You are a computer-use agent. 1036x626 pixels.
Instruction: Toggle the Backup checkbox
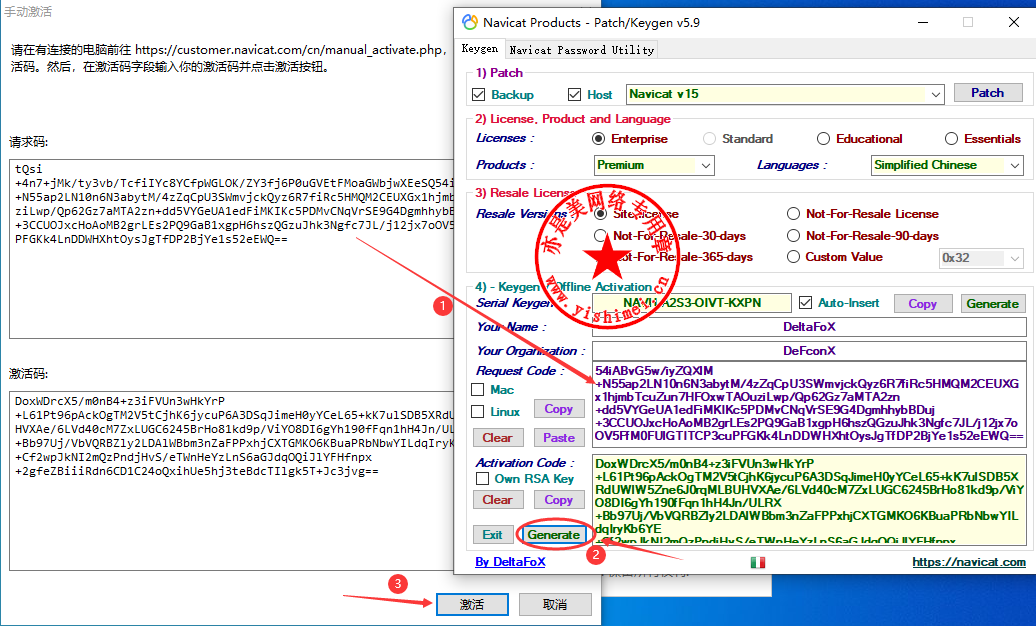[479, 95]
